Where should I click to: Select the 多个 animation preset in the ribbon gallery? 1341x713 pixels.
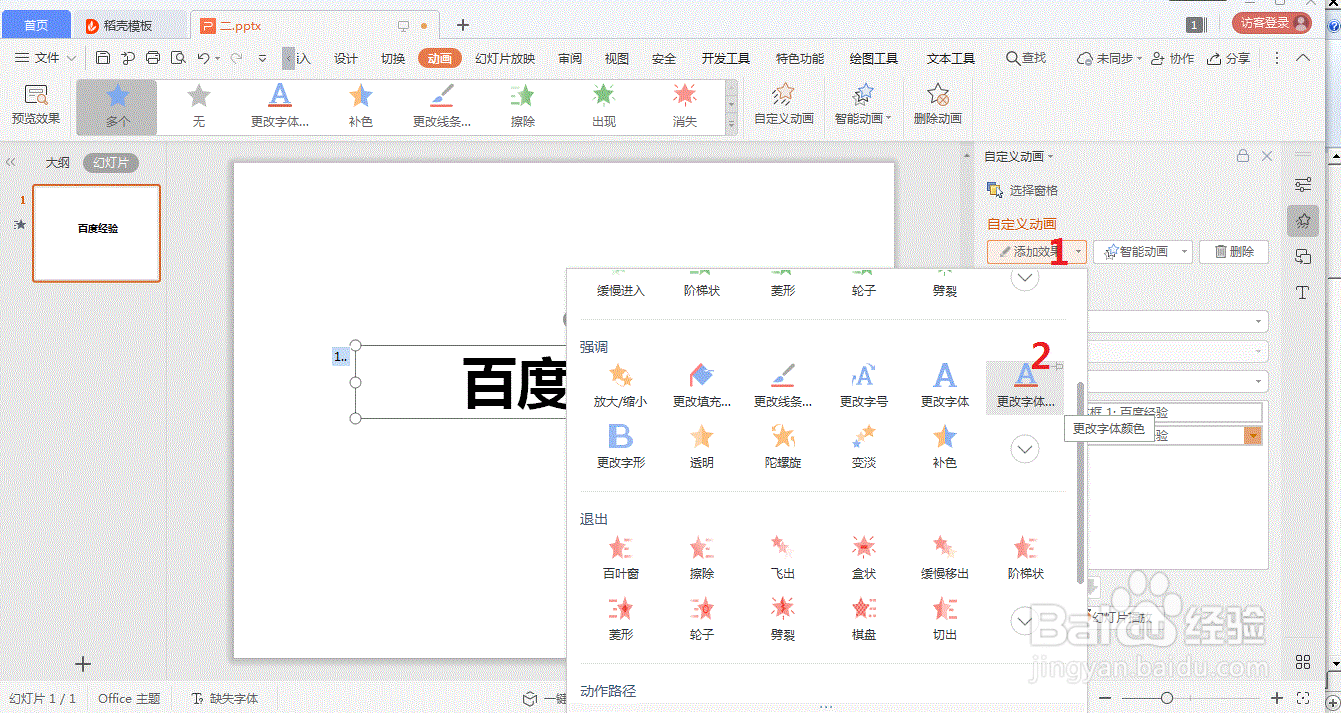(x=117, y=107)
